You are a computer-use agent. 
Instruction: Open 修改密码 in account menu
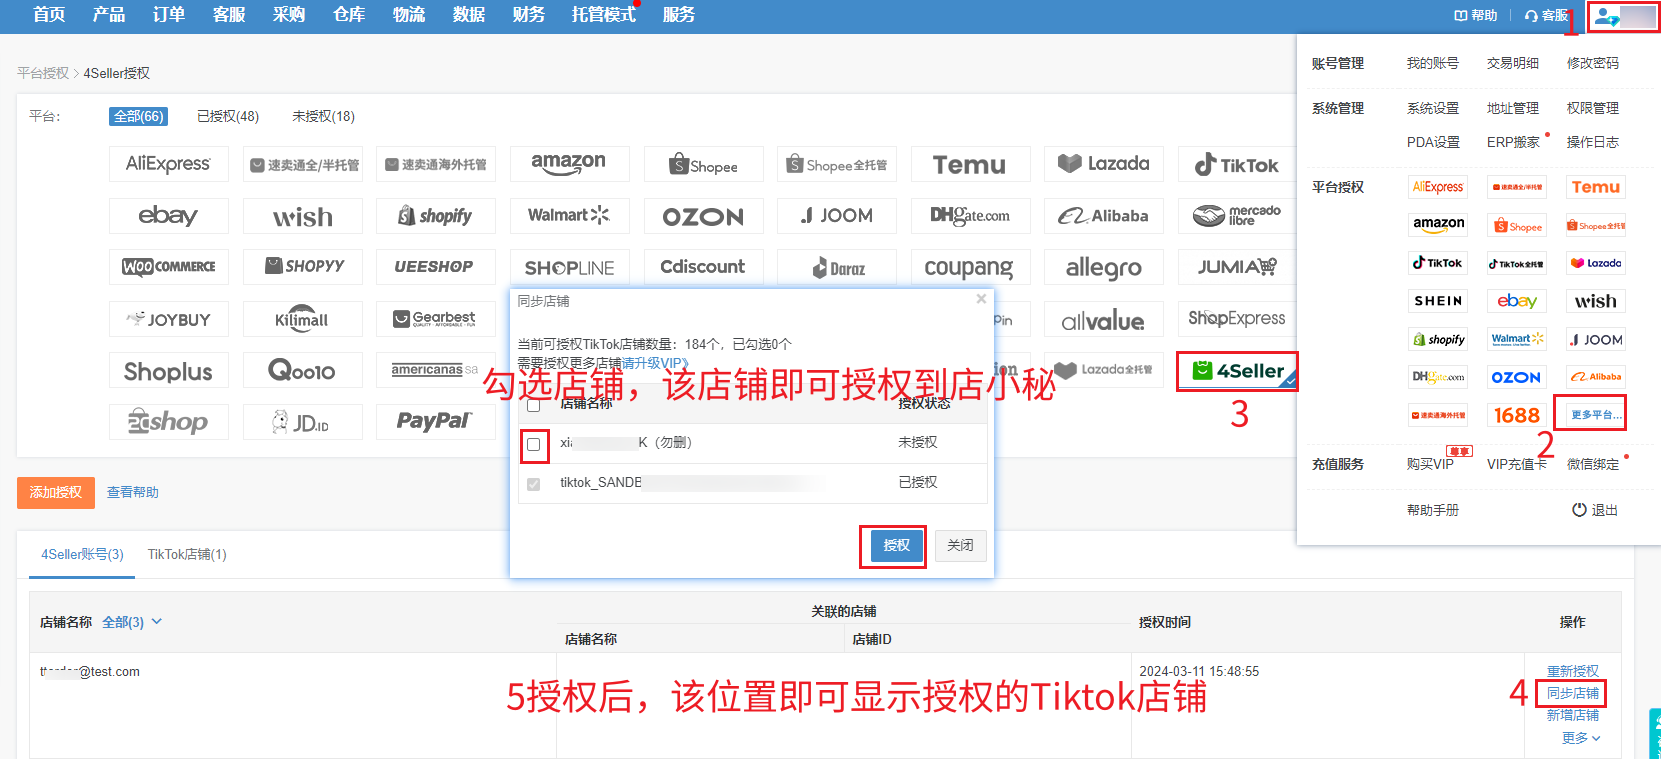pos(1593,63)
